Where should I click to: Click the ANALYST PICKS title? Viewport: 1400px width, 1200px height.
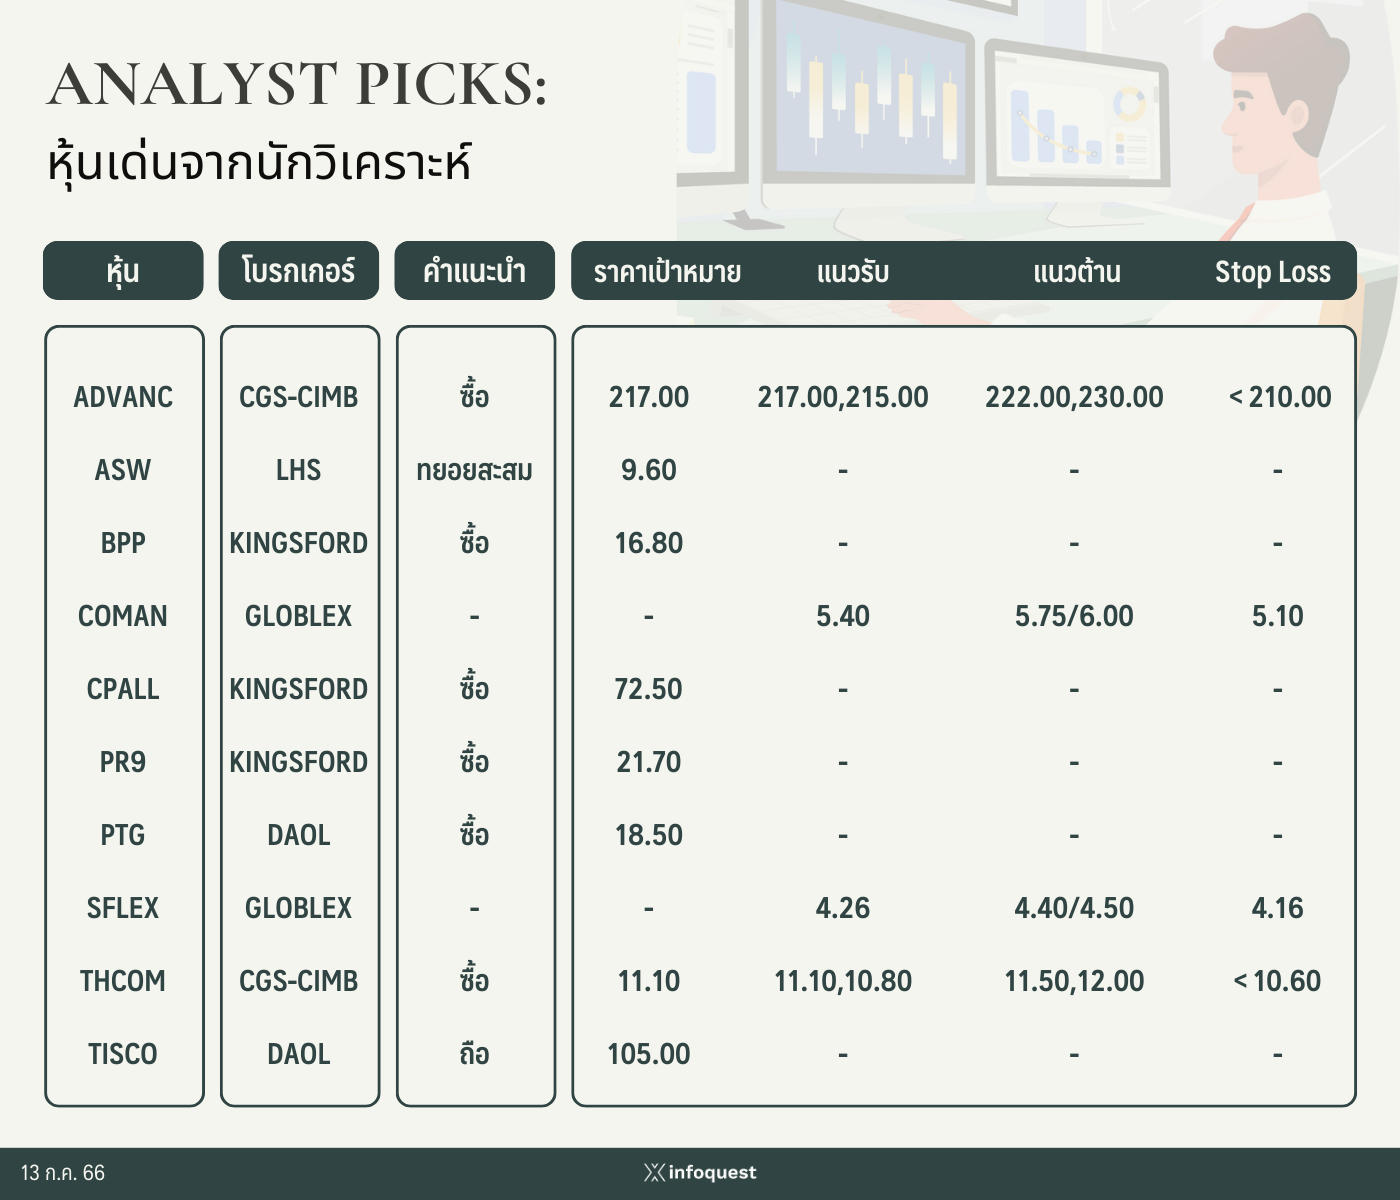(x=297, y=84)
